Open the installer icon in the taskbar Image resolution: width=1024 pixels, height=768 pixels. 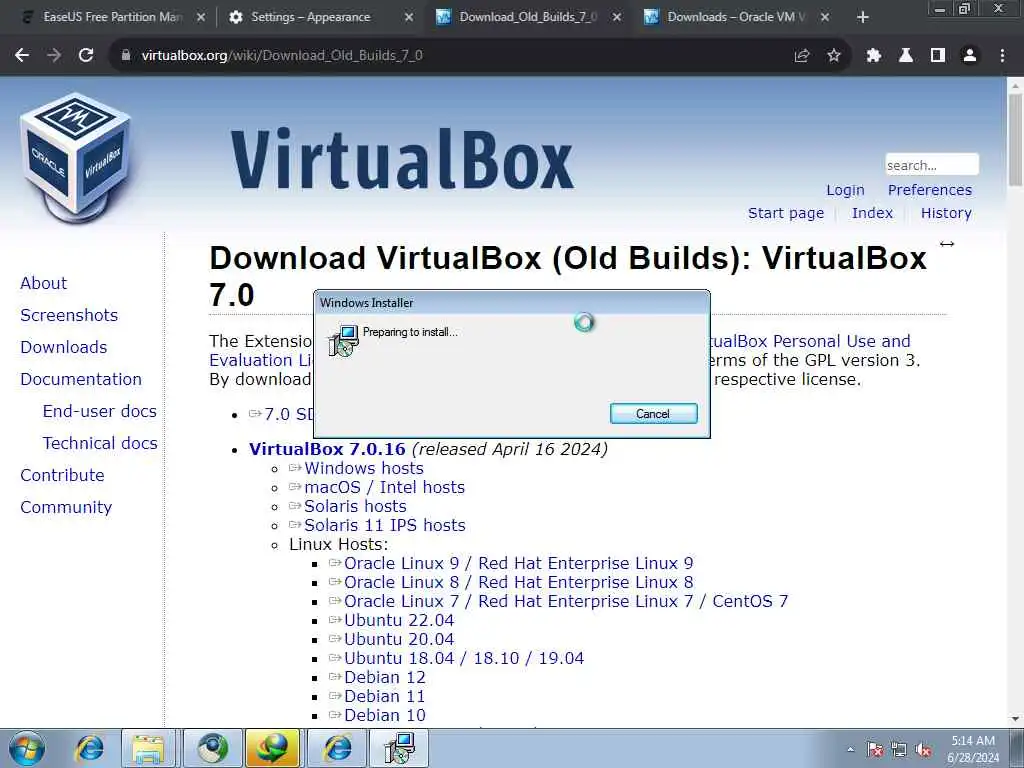tap(399, 748)
